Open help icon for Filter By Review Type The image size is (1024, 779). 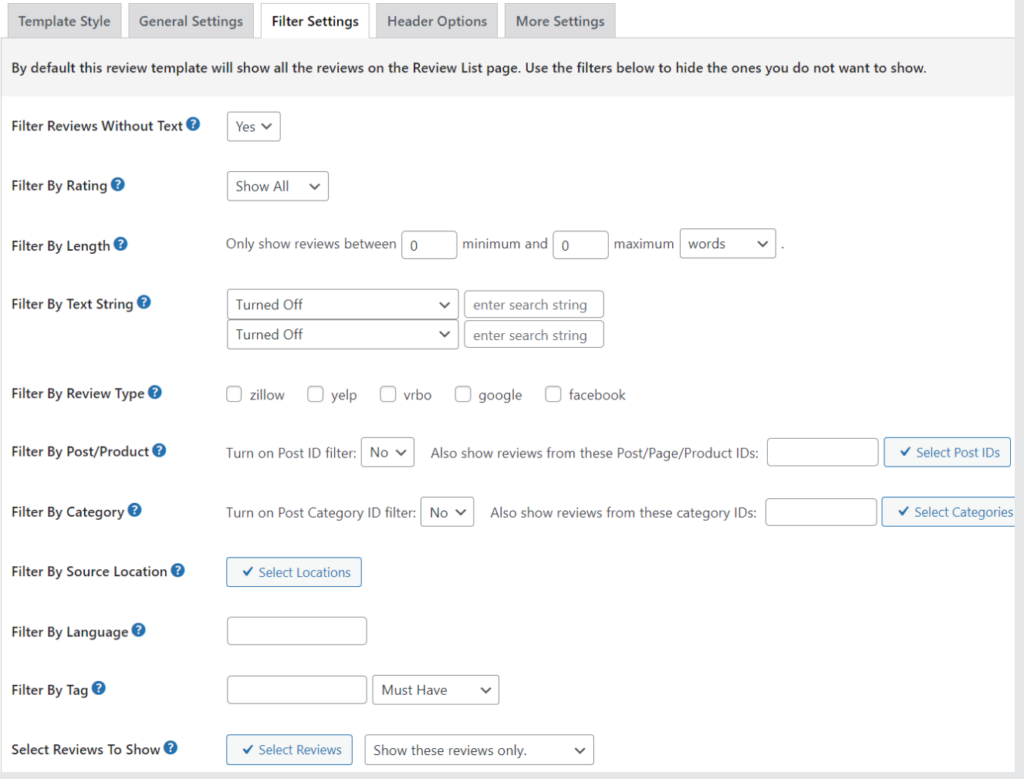point(154,392)
